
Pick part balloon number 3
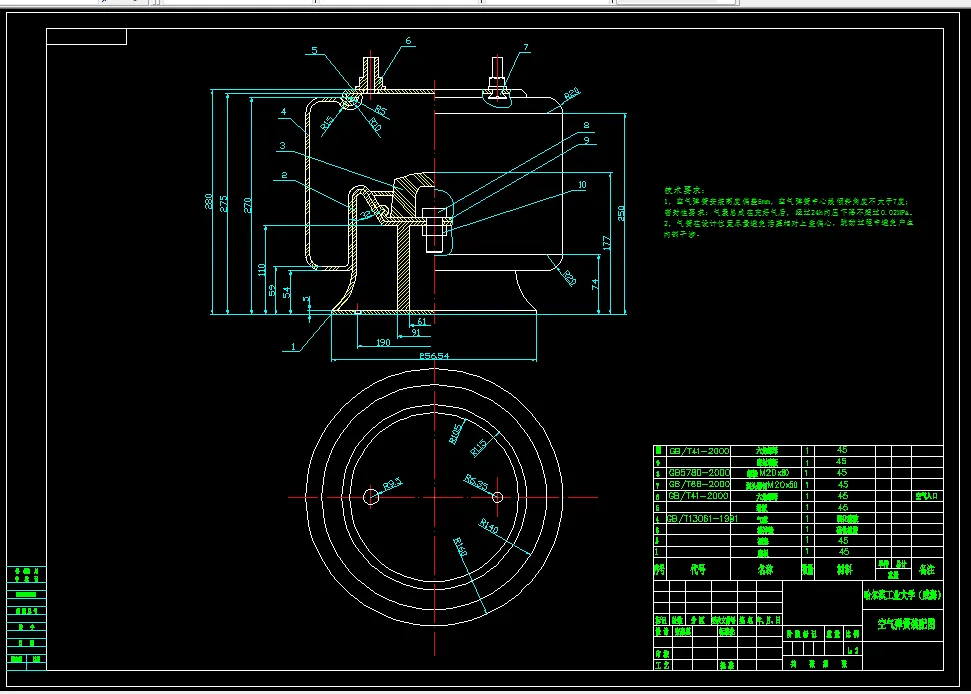click(x=282, y=145)
